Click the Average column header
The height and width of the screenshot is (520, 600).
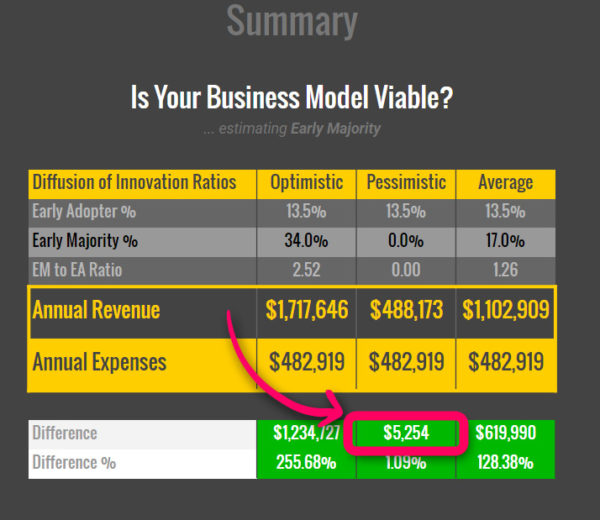tap(505, 183)
